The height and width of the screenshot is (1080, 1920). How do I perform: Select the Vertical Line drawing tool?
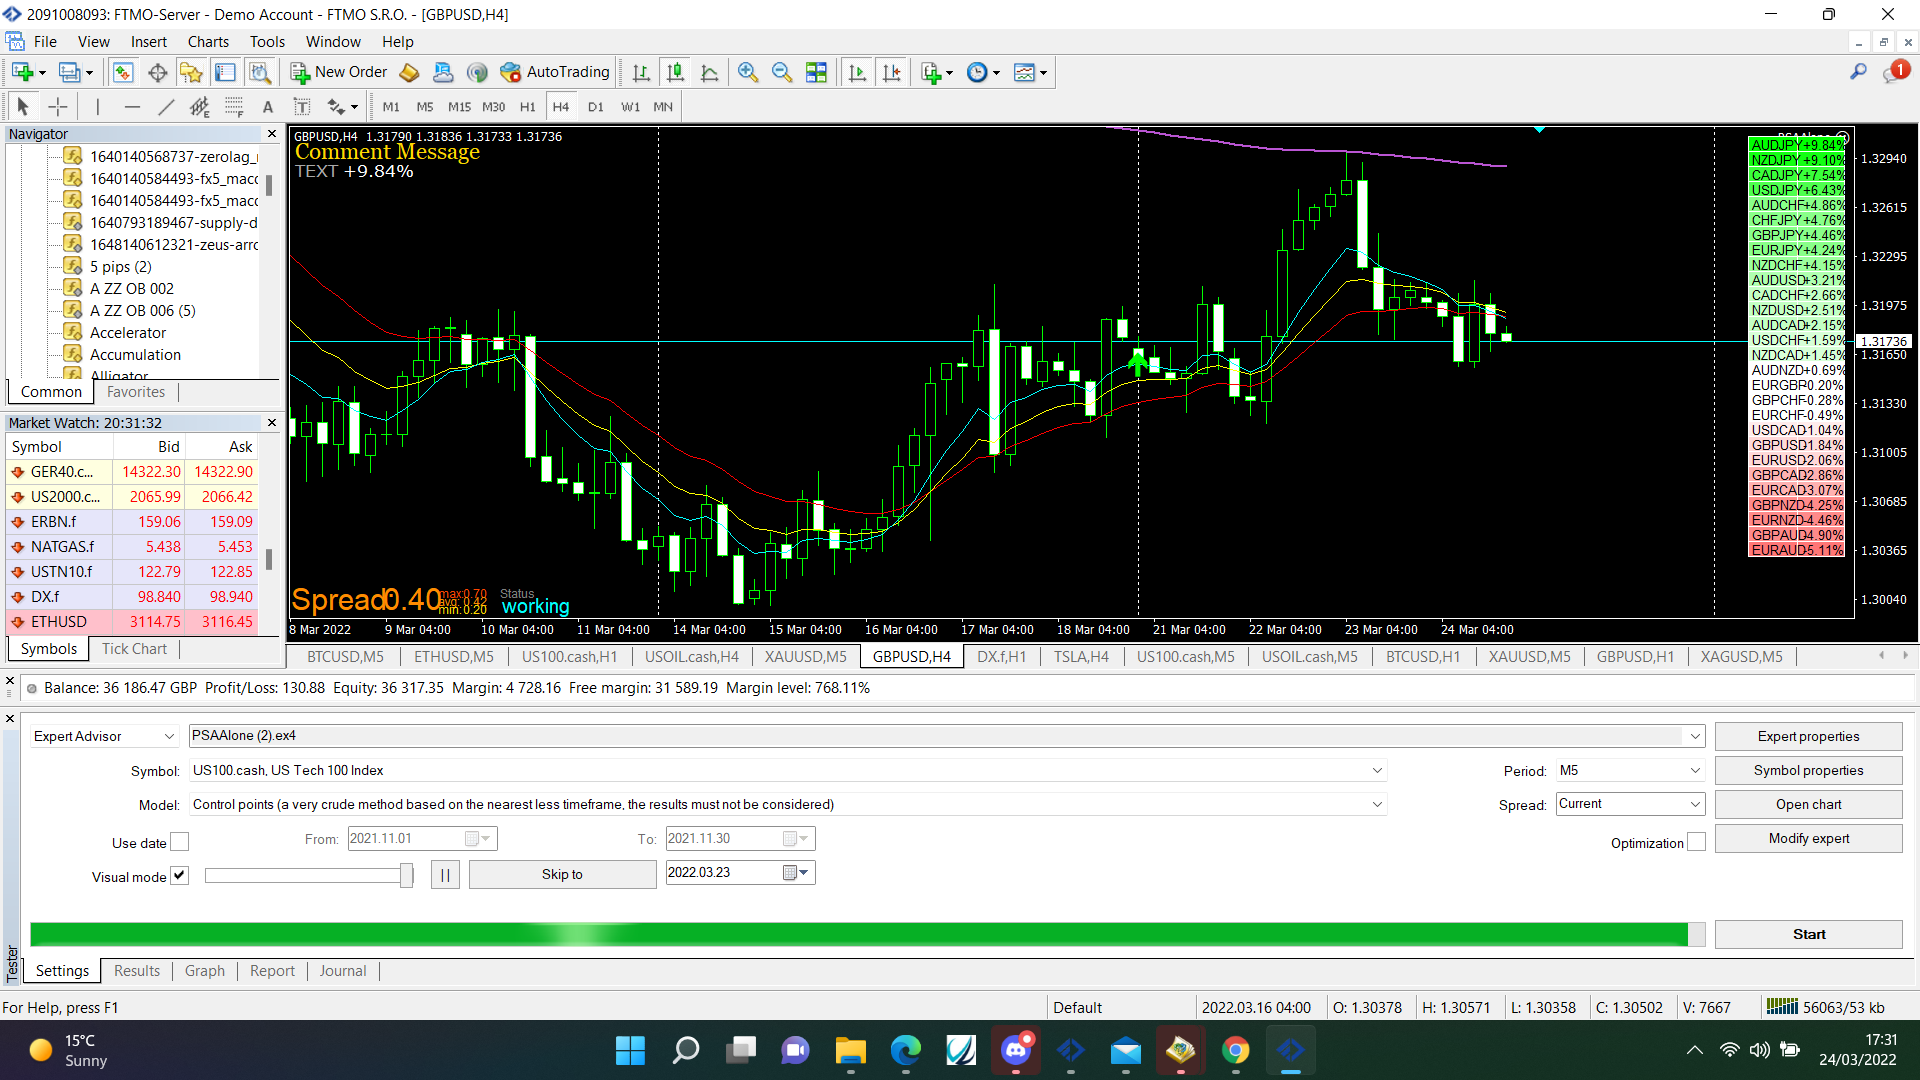tap(97, 106)
